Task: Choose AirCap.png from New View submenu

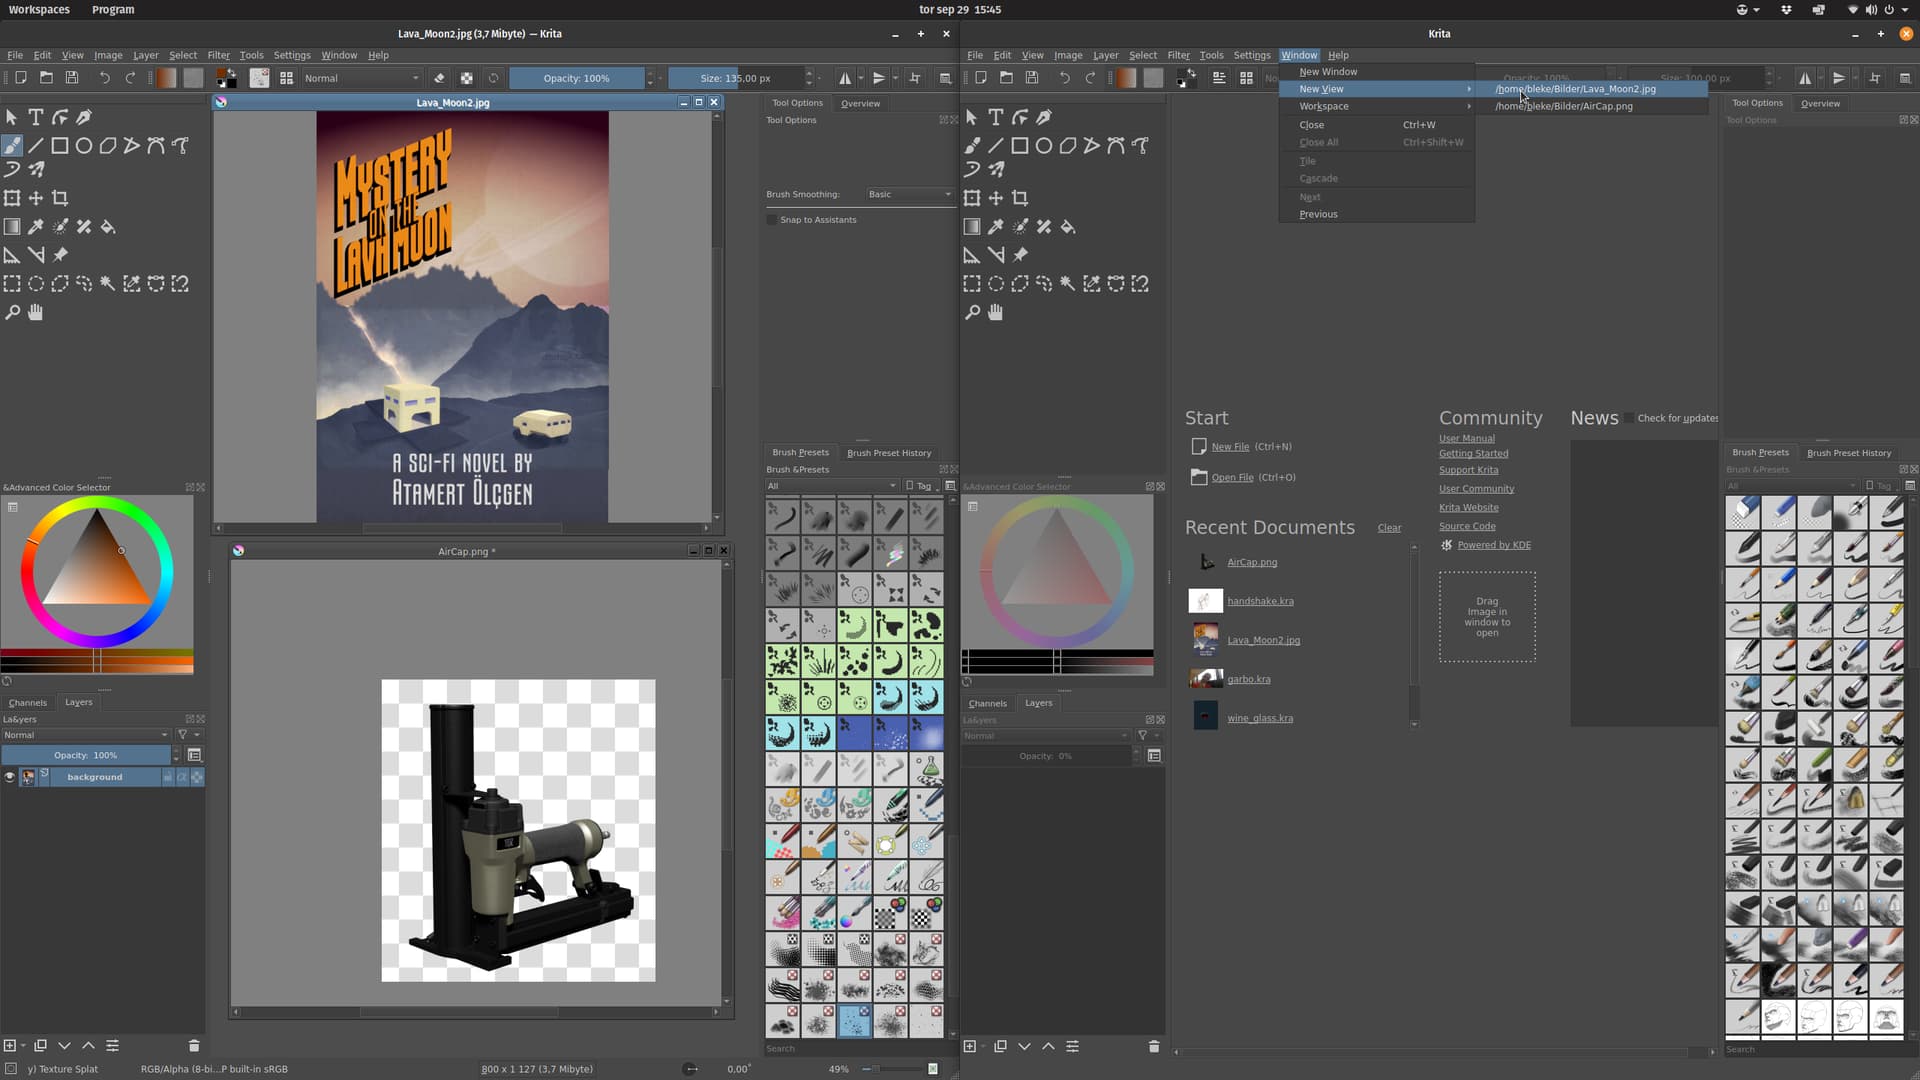Action: [x=1564, y=106]
